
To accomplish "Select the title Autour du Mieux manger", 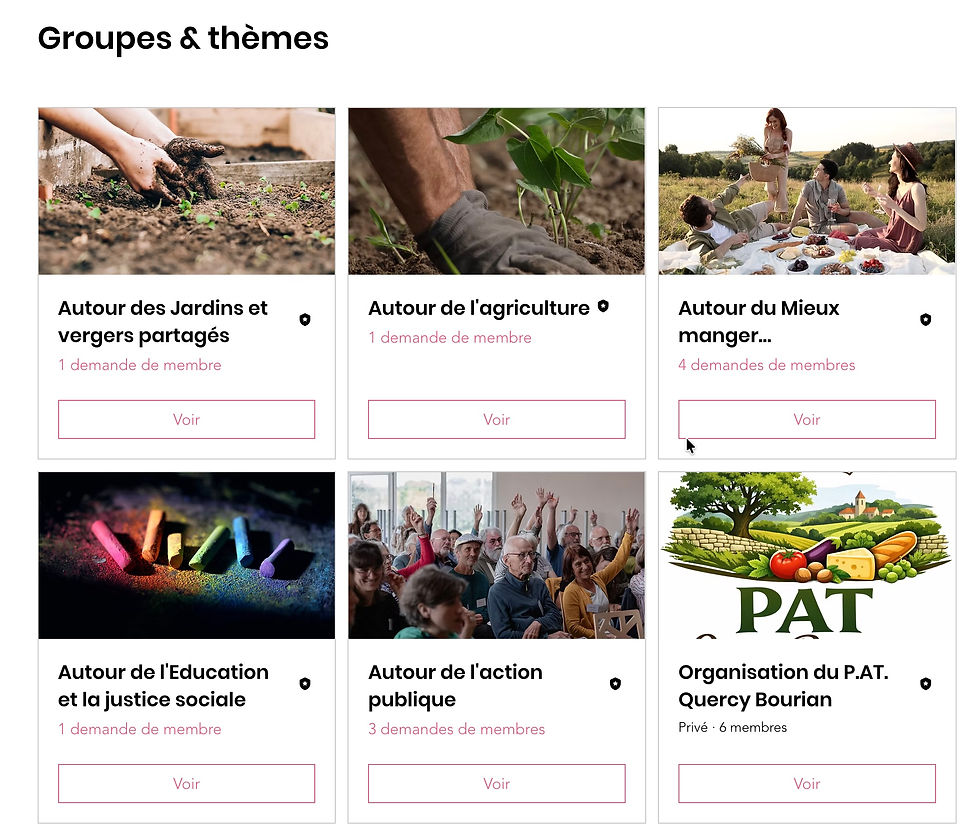I will pyautogui.click(x=758, y=321).
